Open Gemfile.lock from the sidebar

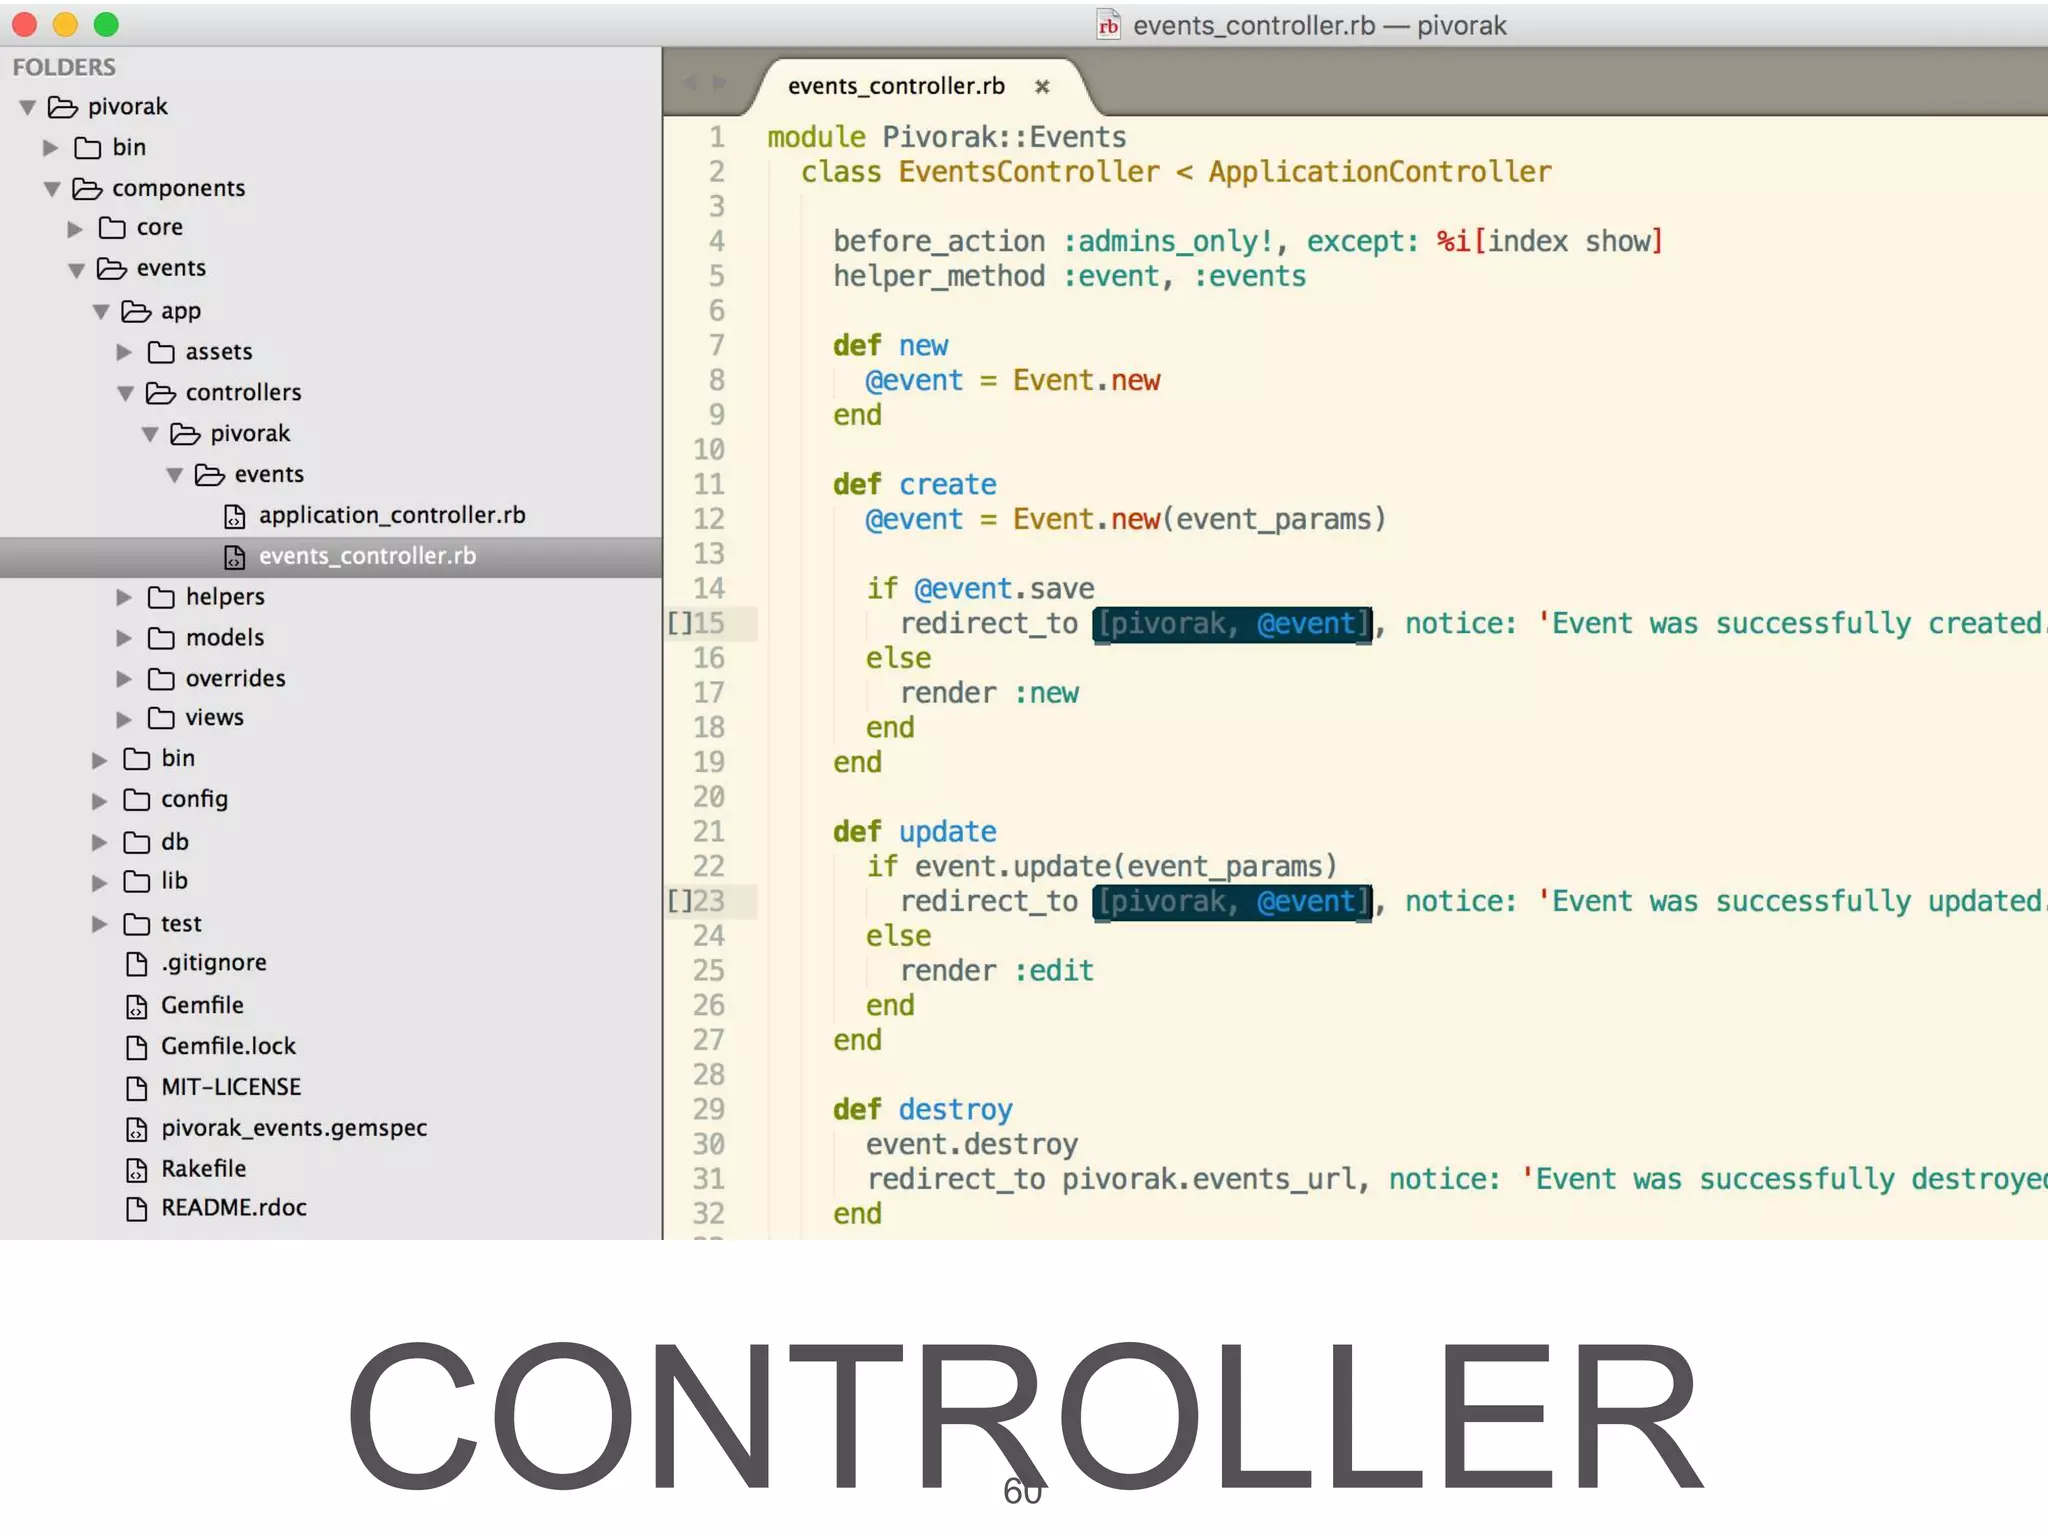tap(228, 1046)
